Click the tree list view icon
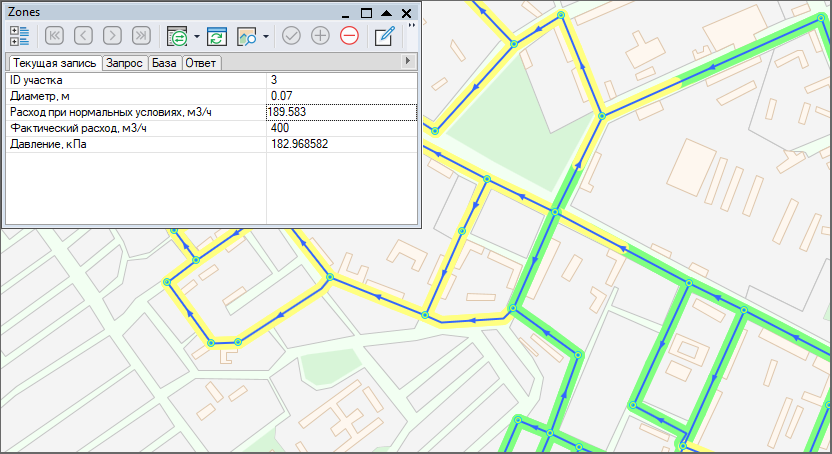832x454 pixels. tap(20, 36)
